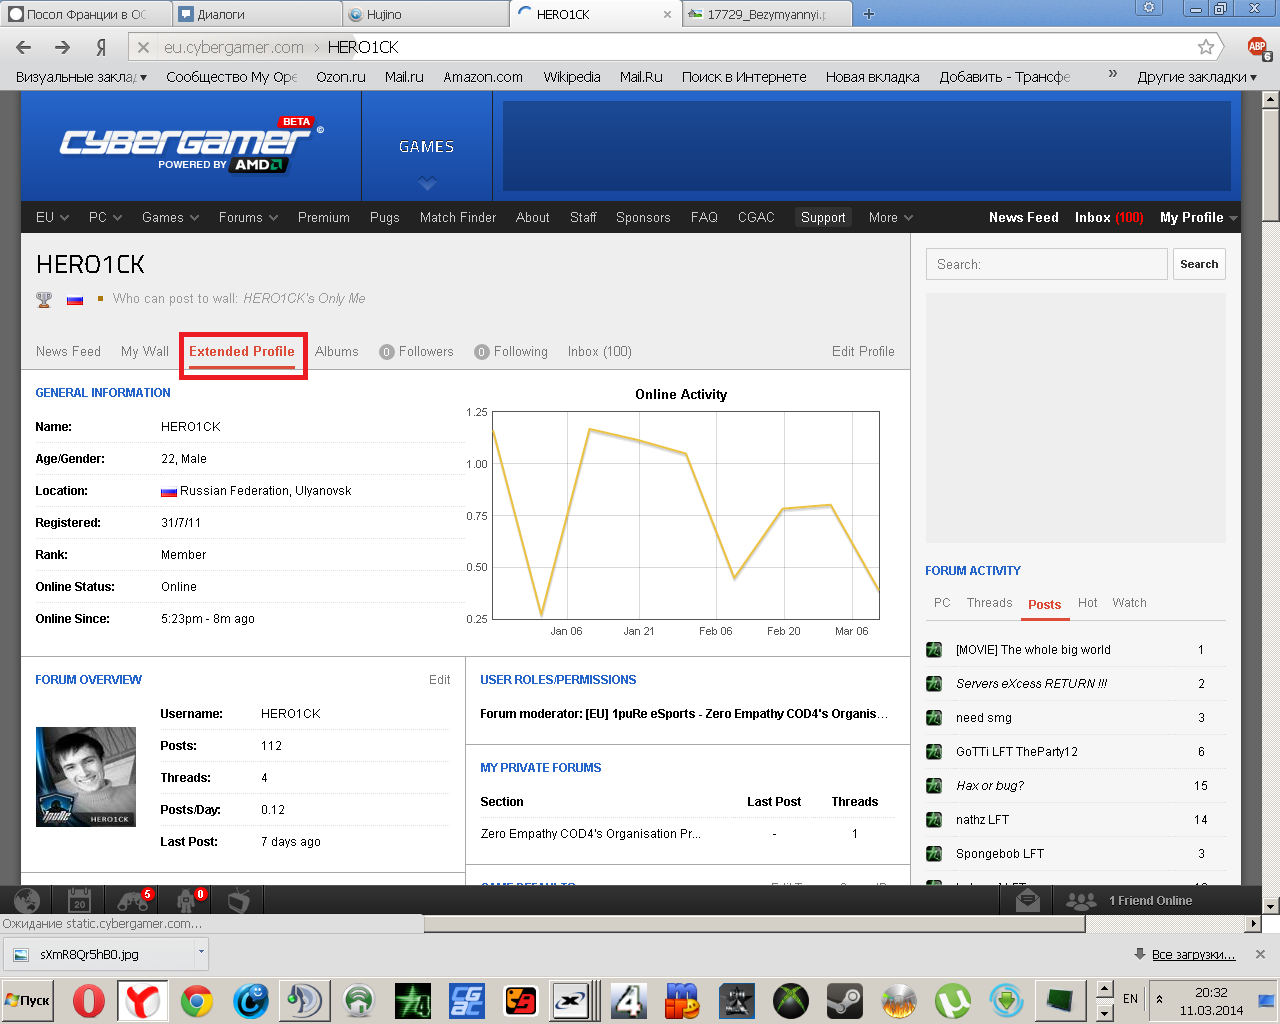The height and width of the screenshot is (1024, 1280).
Task: Open Inbox (100) profile tab
Action: click(600, 352)
